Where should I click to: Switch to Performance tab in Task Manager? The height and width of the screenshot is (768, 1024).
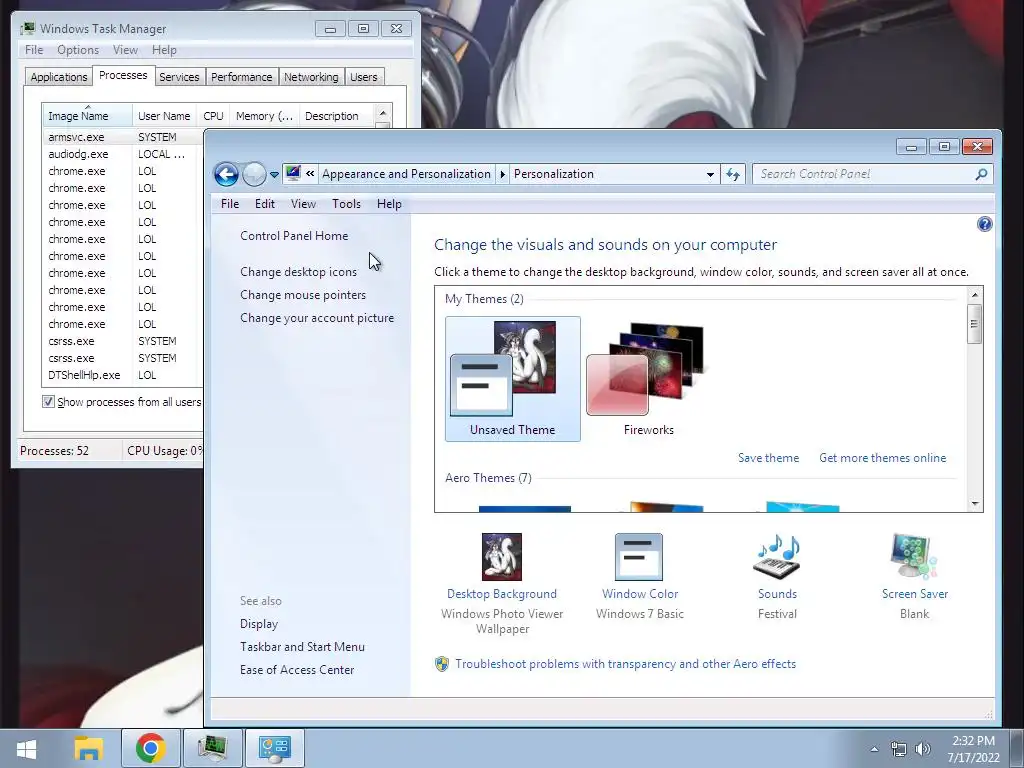click(x=242, y=77)
